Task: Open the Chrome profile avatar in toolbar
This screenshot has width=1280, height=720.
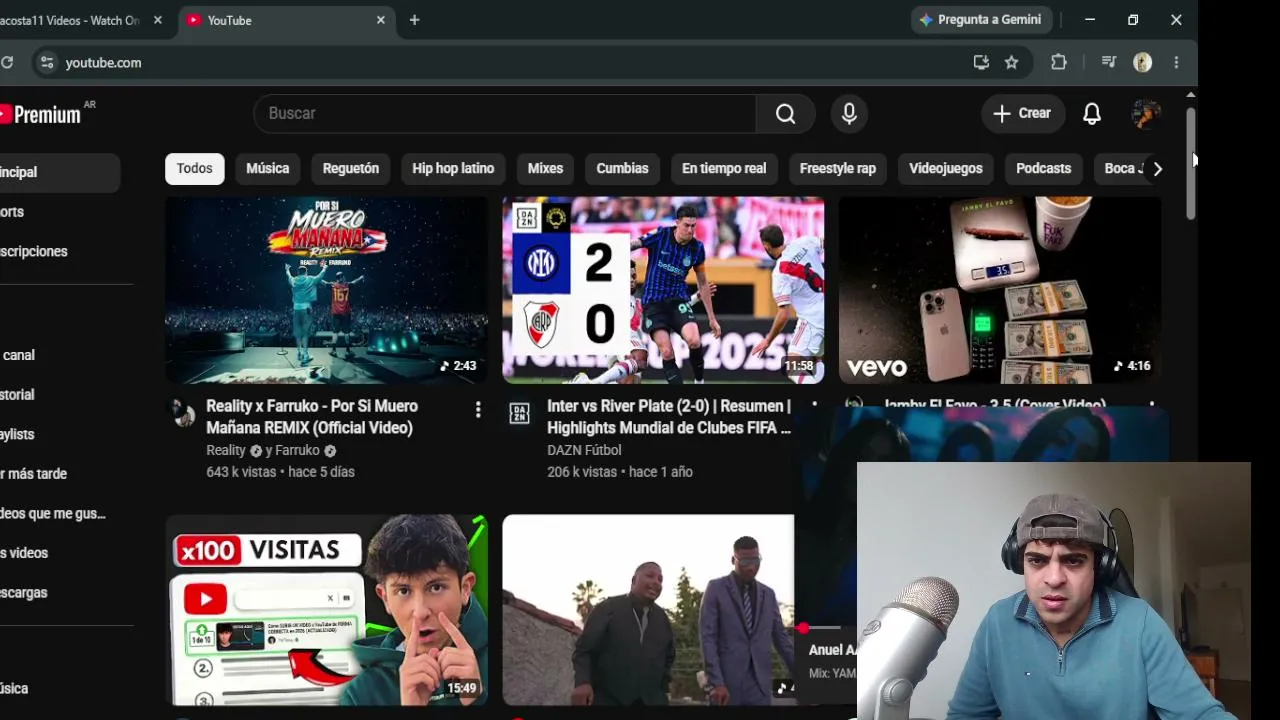Action: (1143, 63)
